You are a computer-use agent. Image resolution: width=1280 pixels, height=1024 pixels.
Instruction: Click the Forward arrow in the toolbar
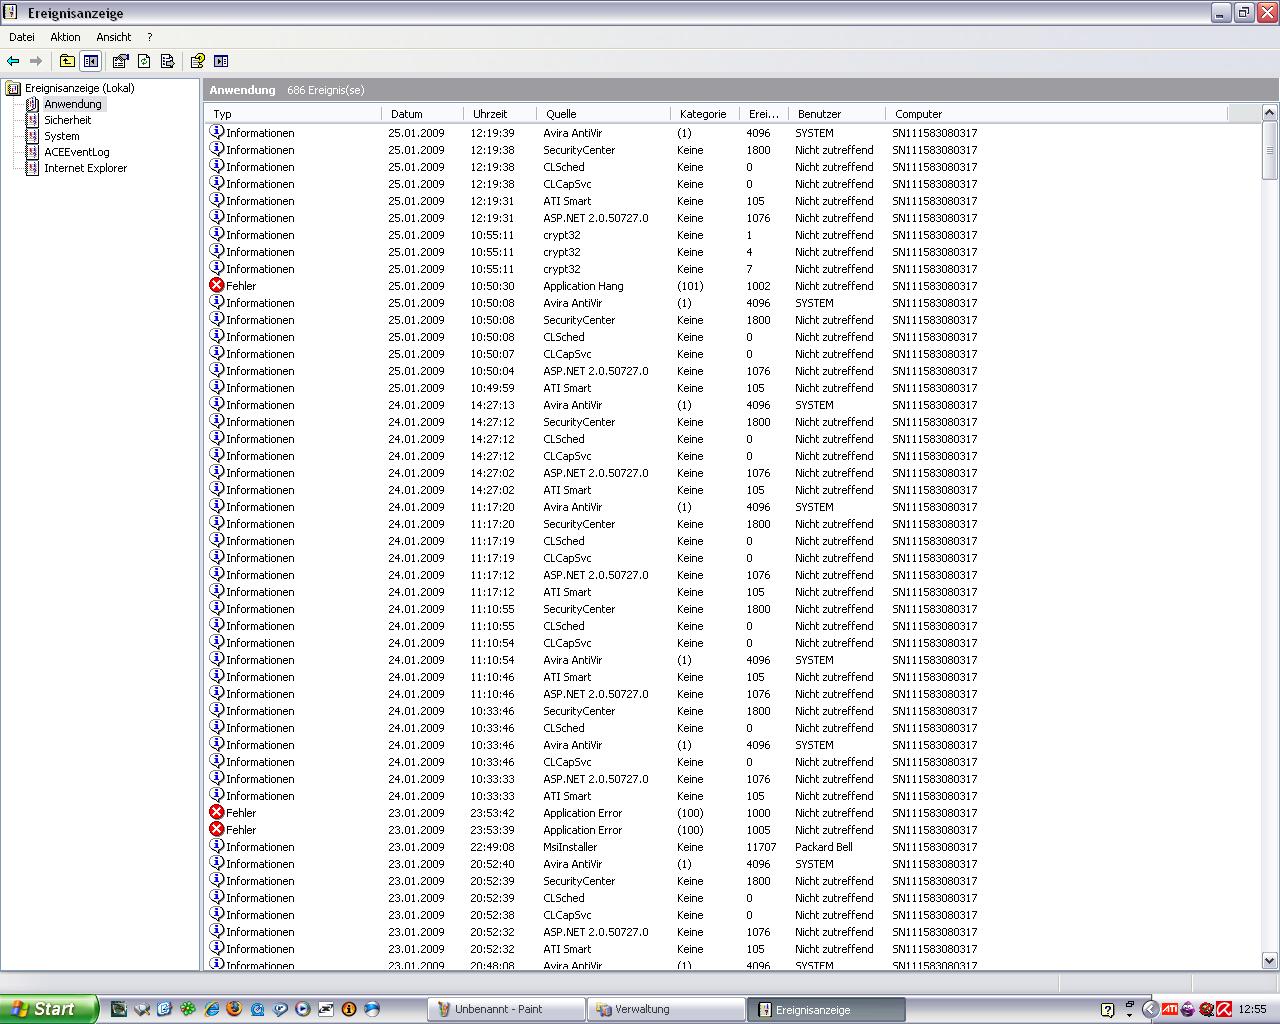click(36, 61)
